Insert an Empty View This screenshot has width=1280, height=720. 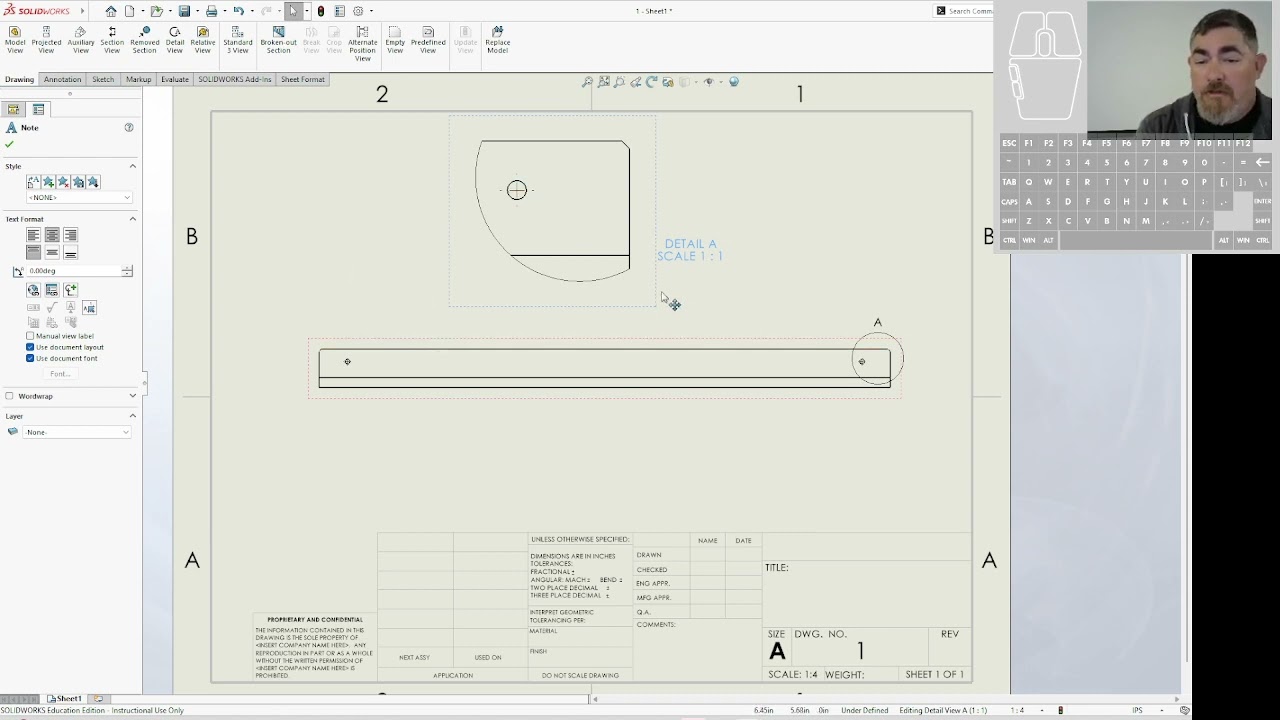[x=395, y=40]
